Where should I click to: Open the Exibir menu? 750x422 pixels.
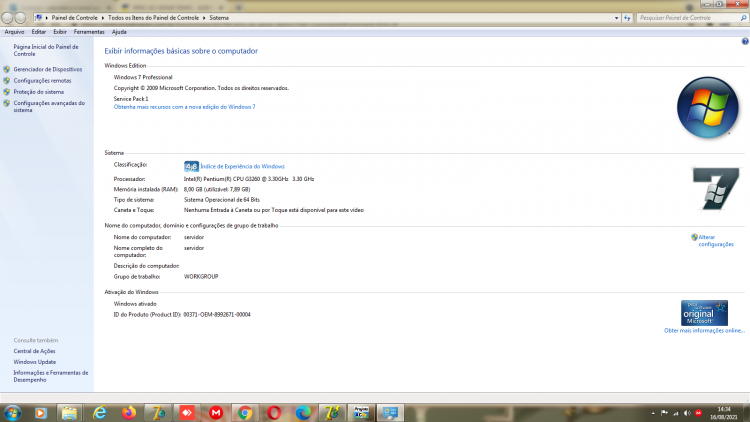(60, 32)
